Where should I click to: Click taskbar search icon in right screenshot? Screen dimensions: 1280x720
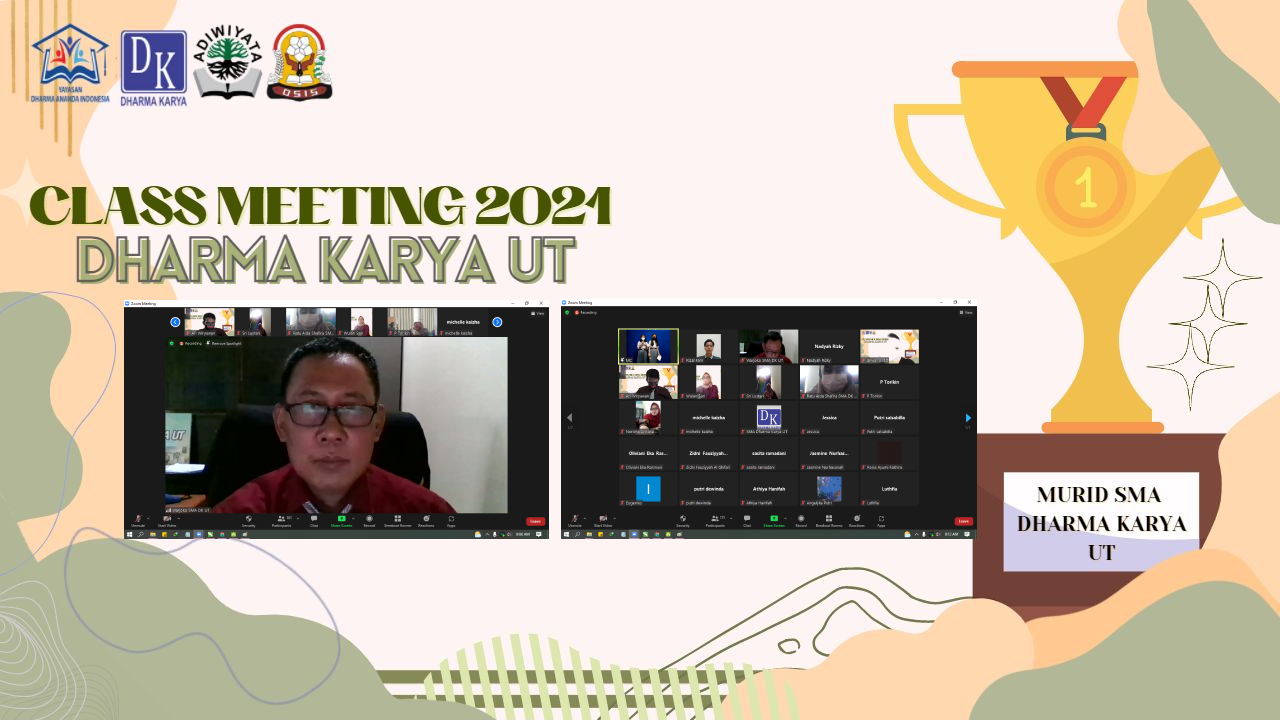[577, 535]
